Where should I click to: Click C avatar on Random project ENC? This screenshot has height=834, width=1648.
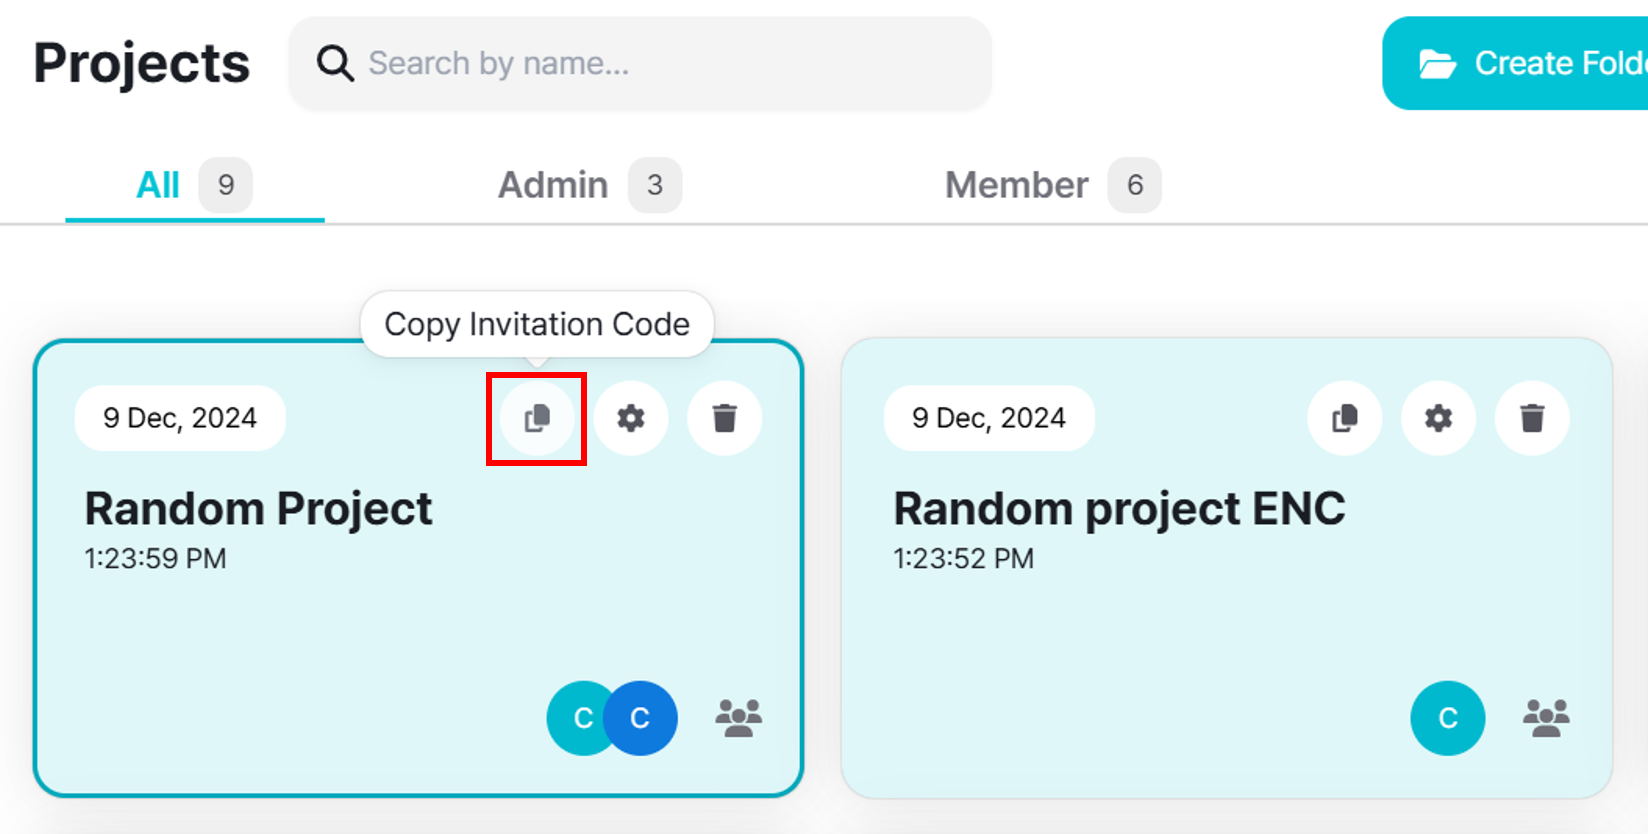1447,718
